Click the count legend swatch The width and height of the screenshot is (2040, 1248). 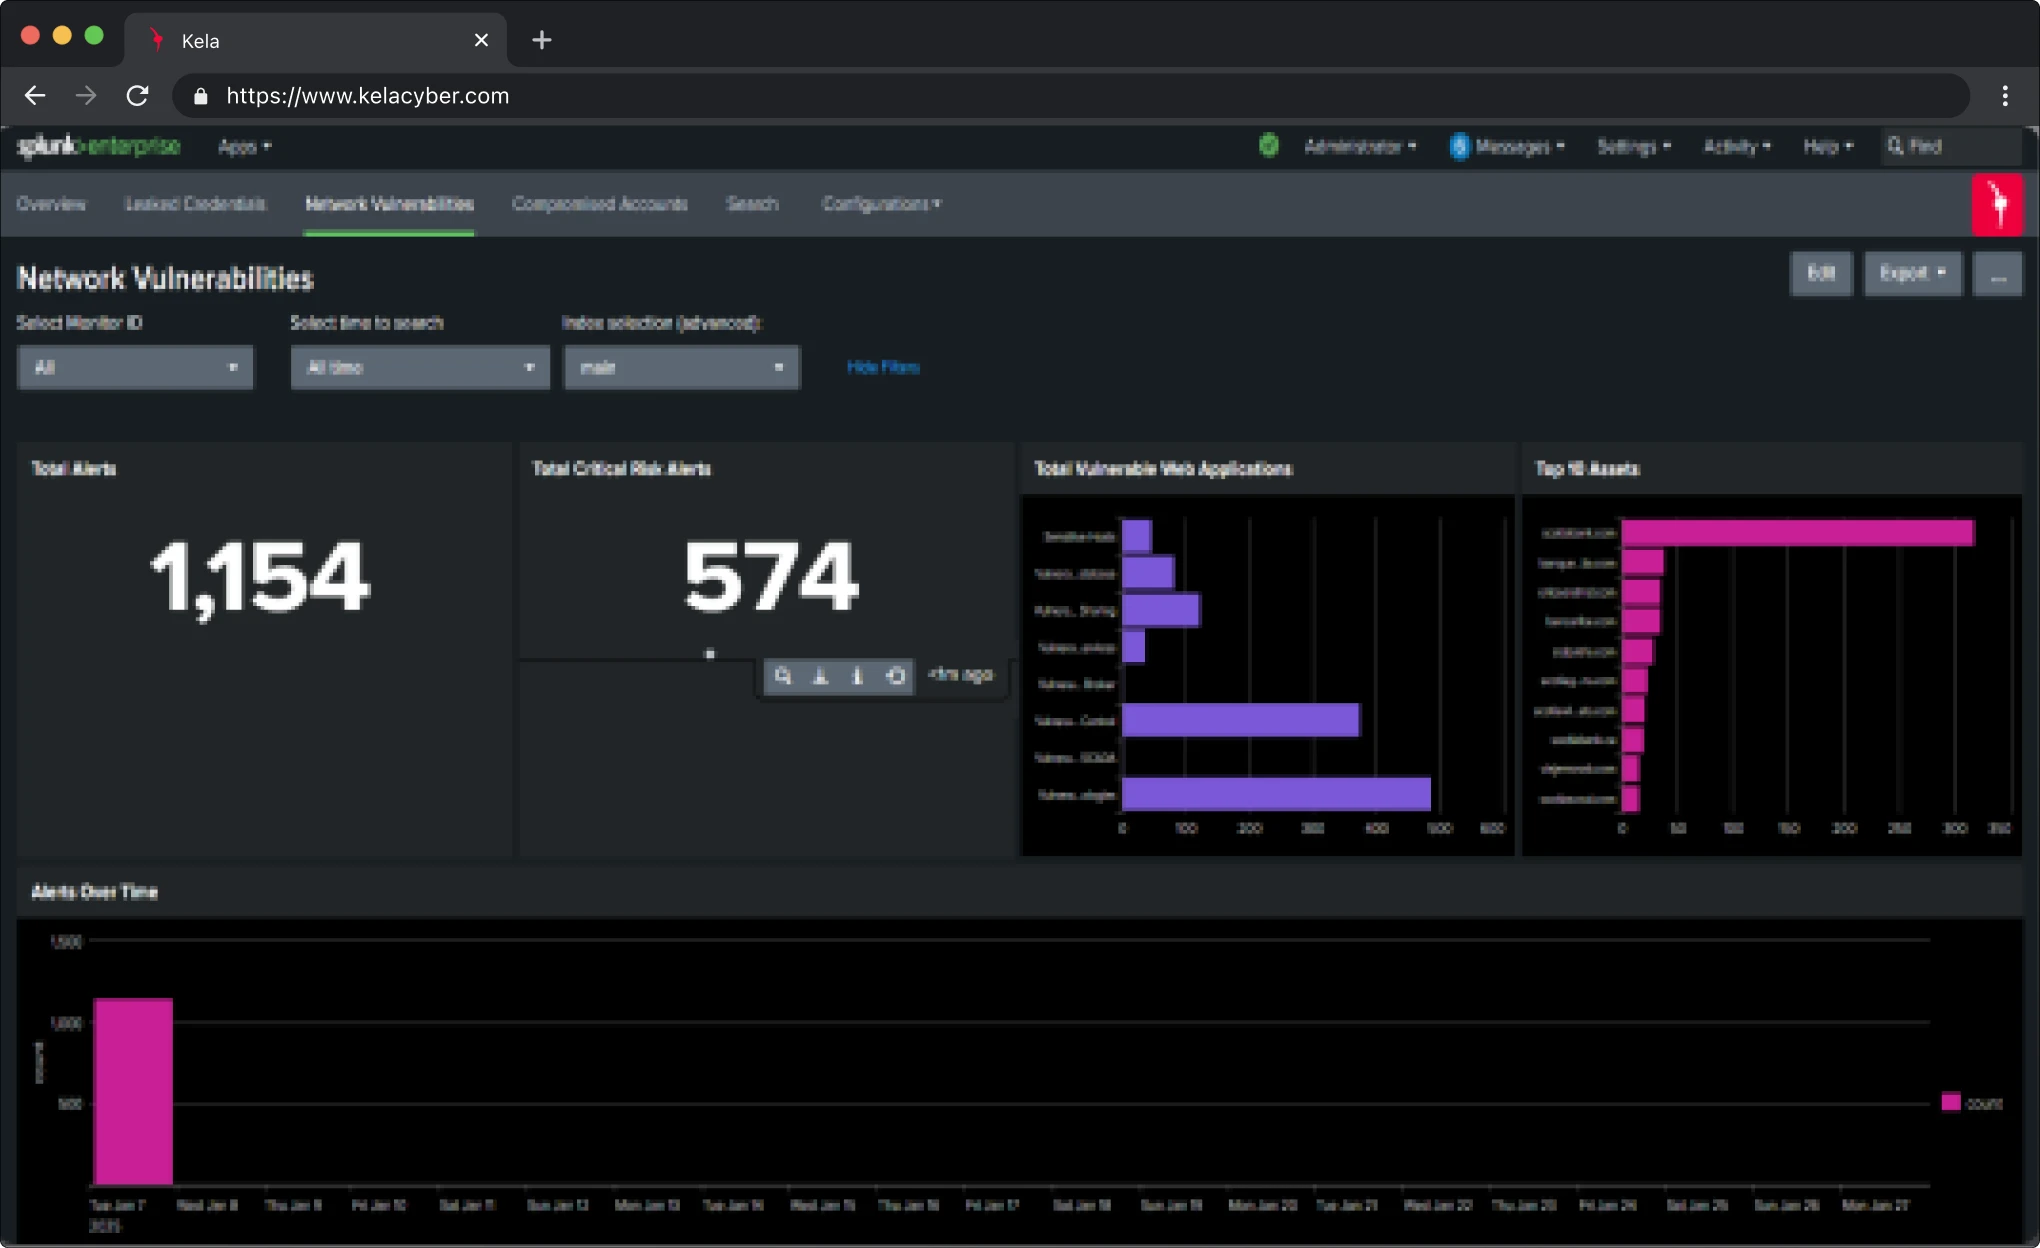coord(1950,1102)
